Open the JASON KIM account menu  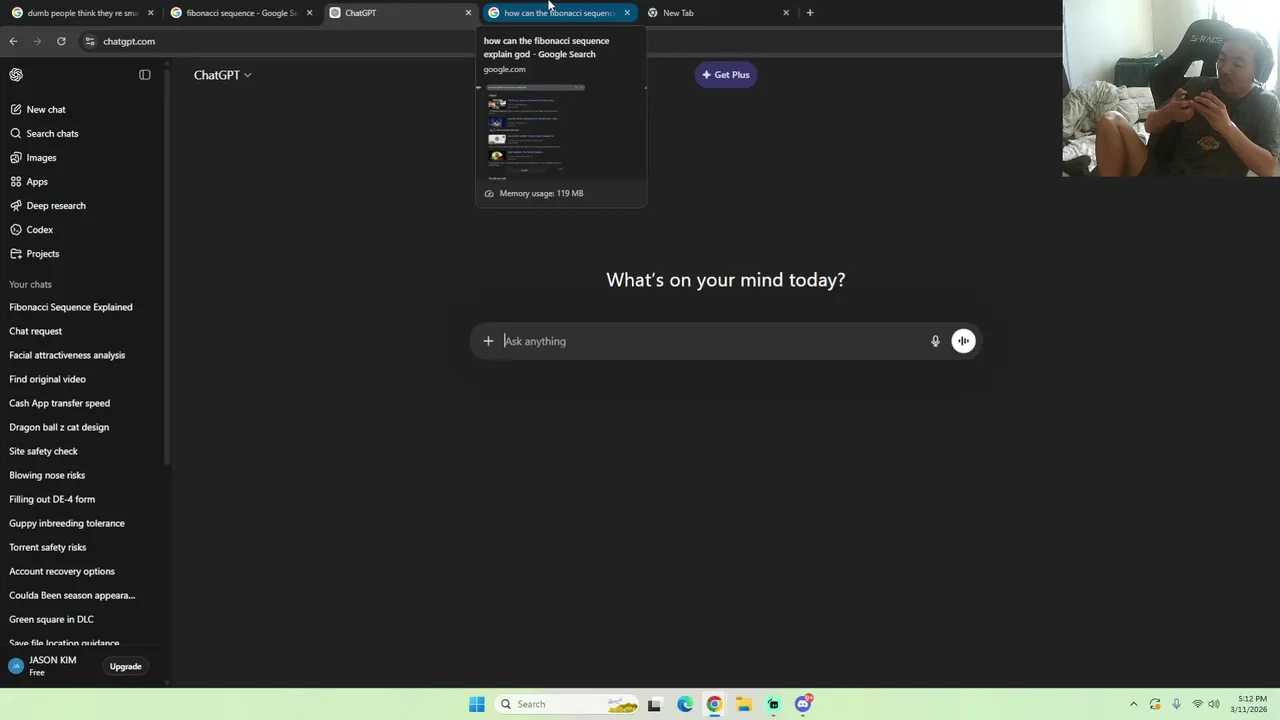[x=50, y=666]
